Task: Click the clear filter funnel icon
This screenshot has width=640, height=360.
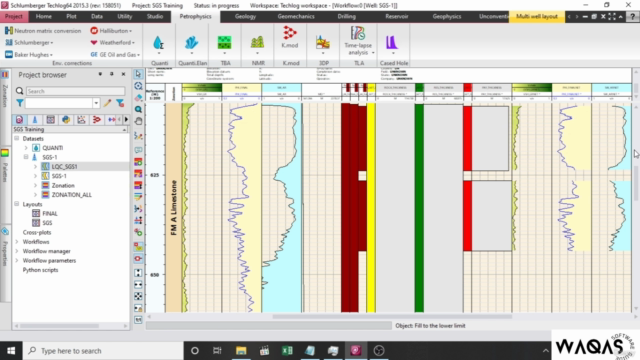Action: (x=120, y=103)
